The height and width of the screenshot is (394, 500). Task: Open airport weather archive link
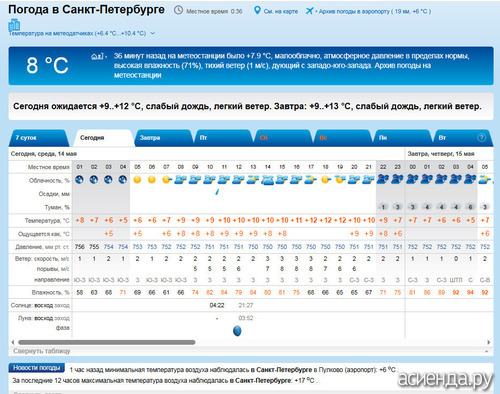pos(375,11)
